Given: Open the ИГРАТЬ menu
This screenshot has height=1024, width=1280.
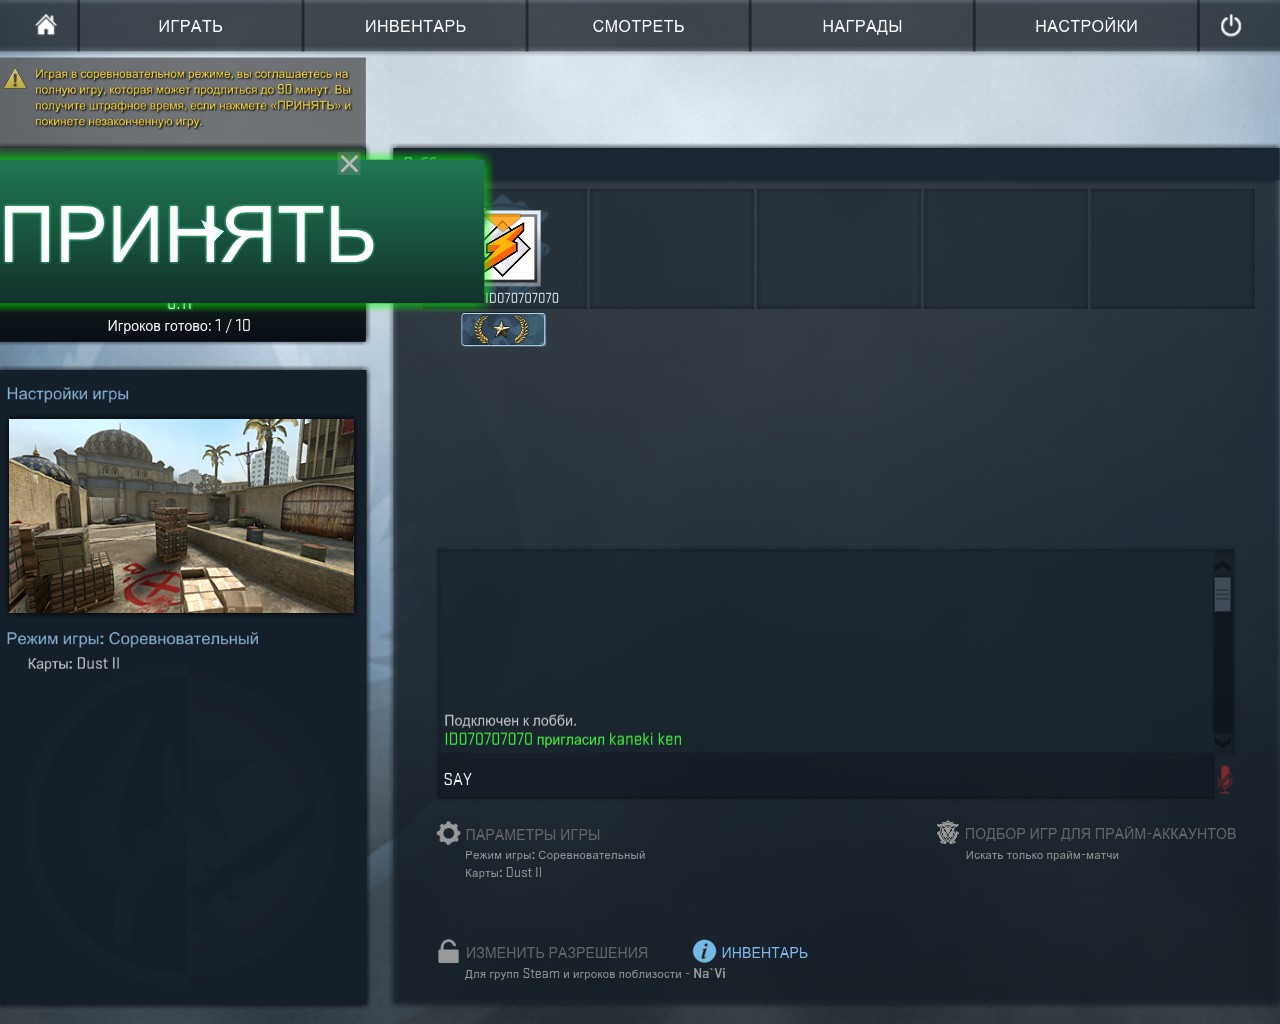Looking at the screenshot, I should [190, 26].
